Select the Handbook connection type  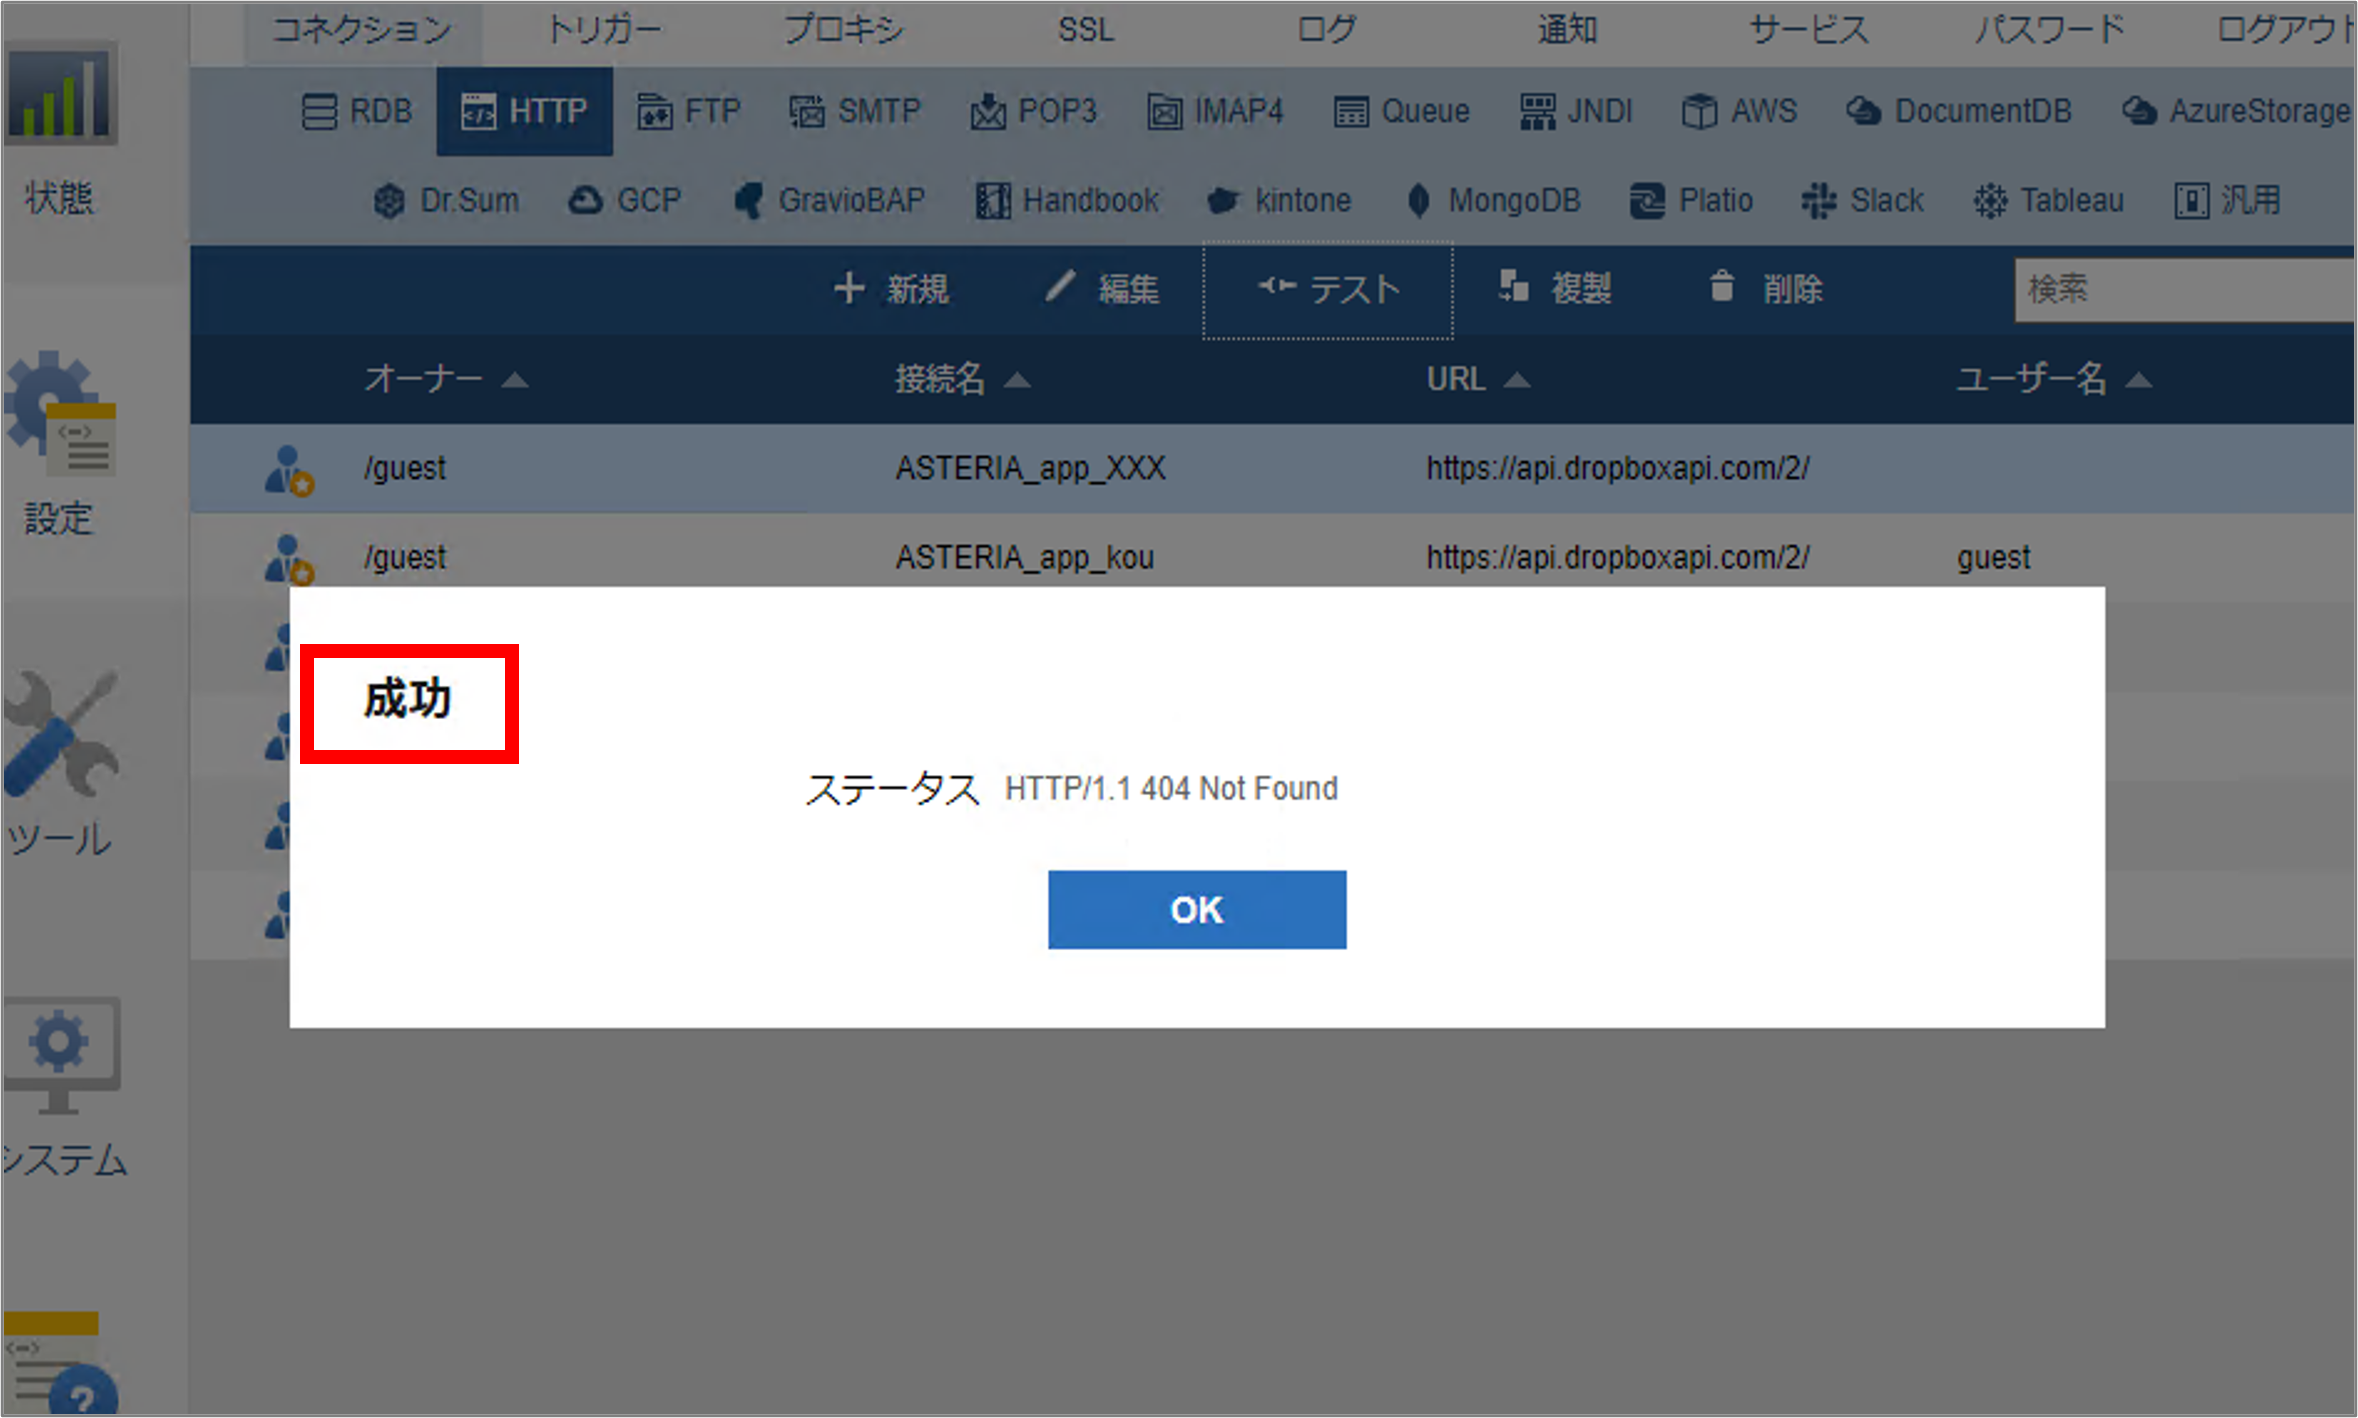[x=1067, y=201]
